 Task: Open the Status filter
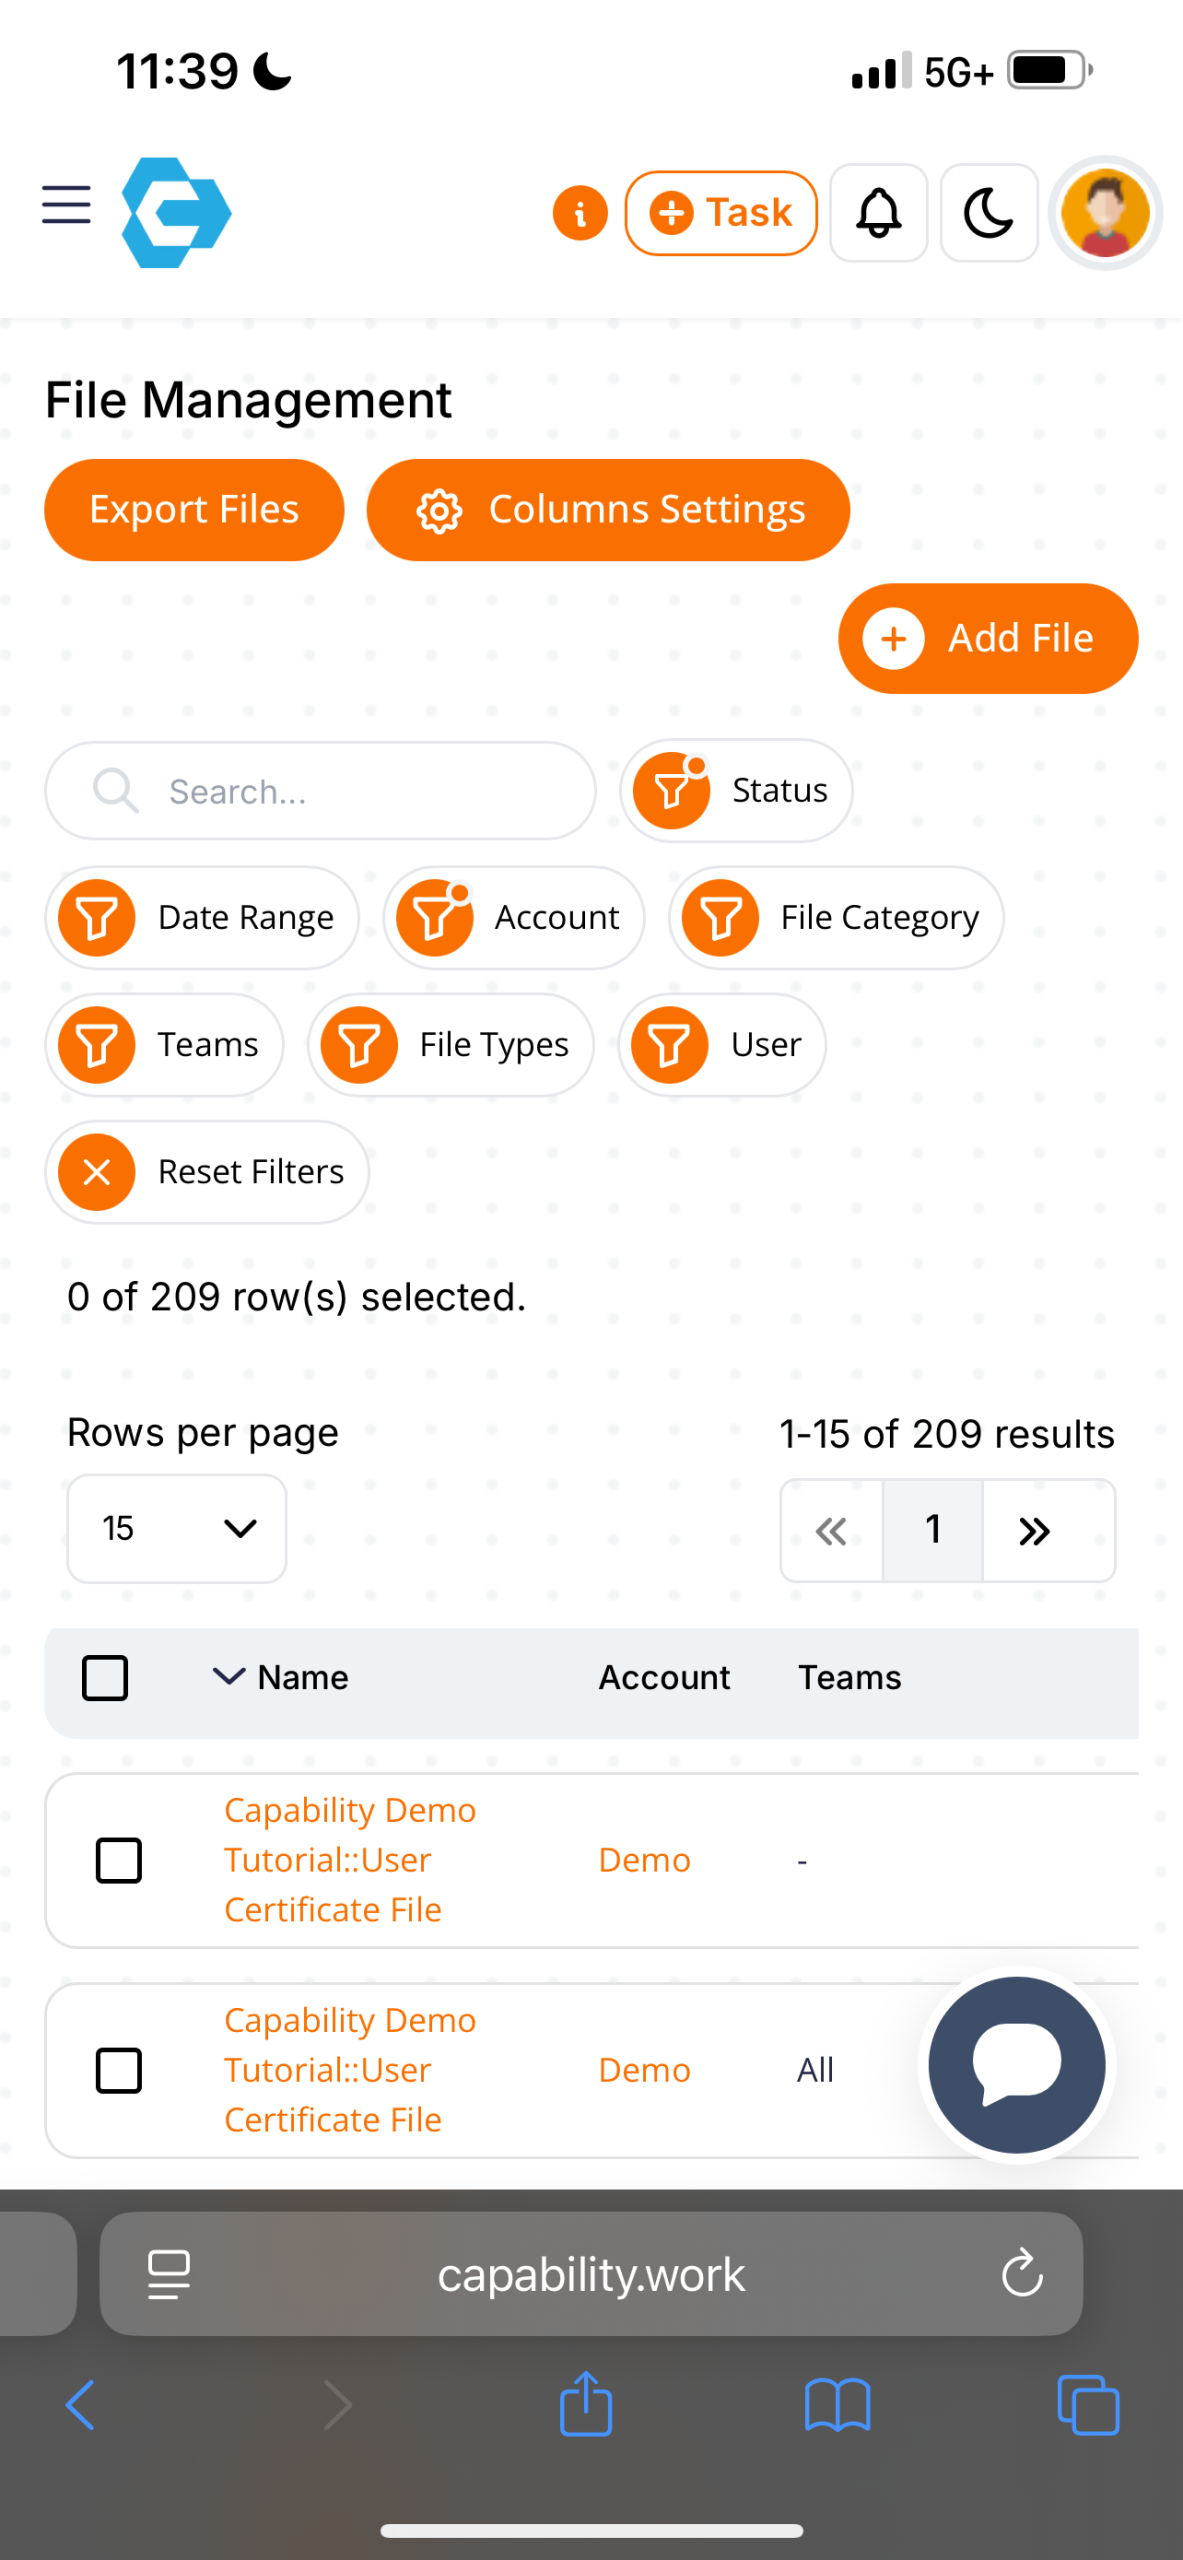[736, 791]
